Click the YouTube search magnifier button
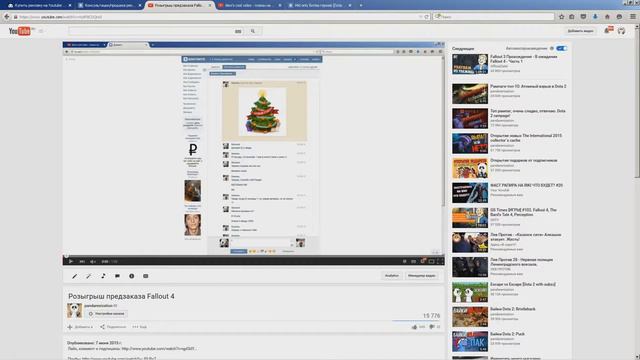640x360 pixels. coord(253,31)
